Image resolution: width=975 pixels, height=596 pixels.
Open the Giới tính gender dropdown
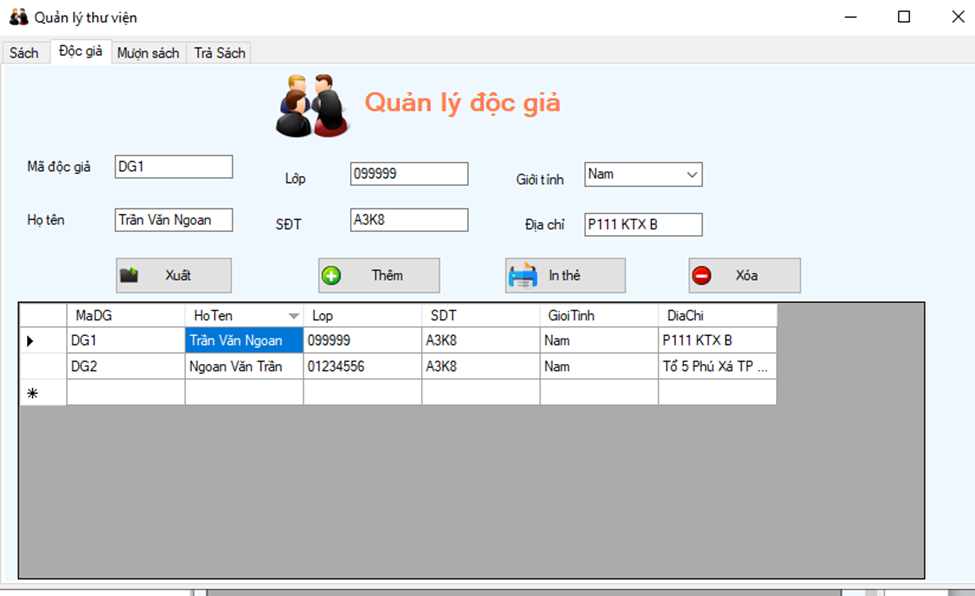coord(691,174)
